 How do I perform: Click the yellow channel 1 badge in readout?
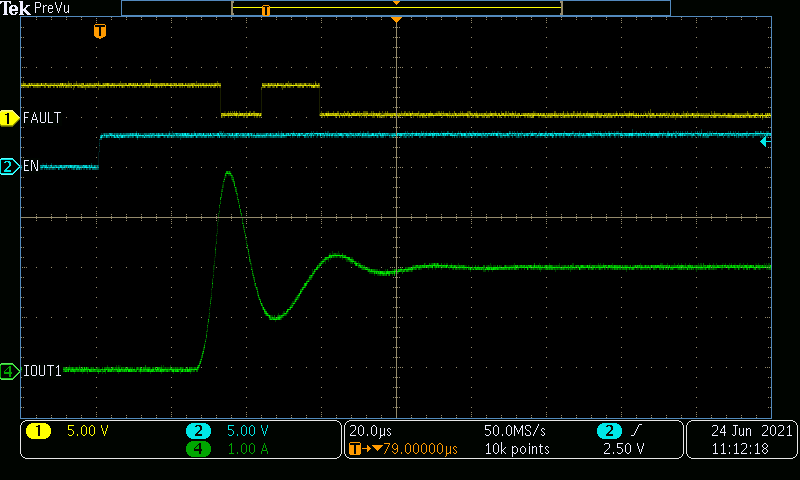(x=38, y=431)
